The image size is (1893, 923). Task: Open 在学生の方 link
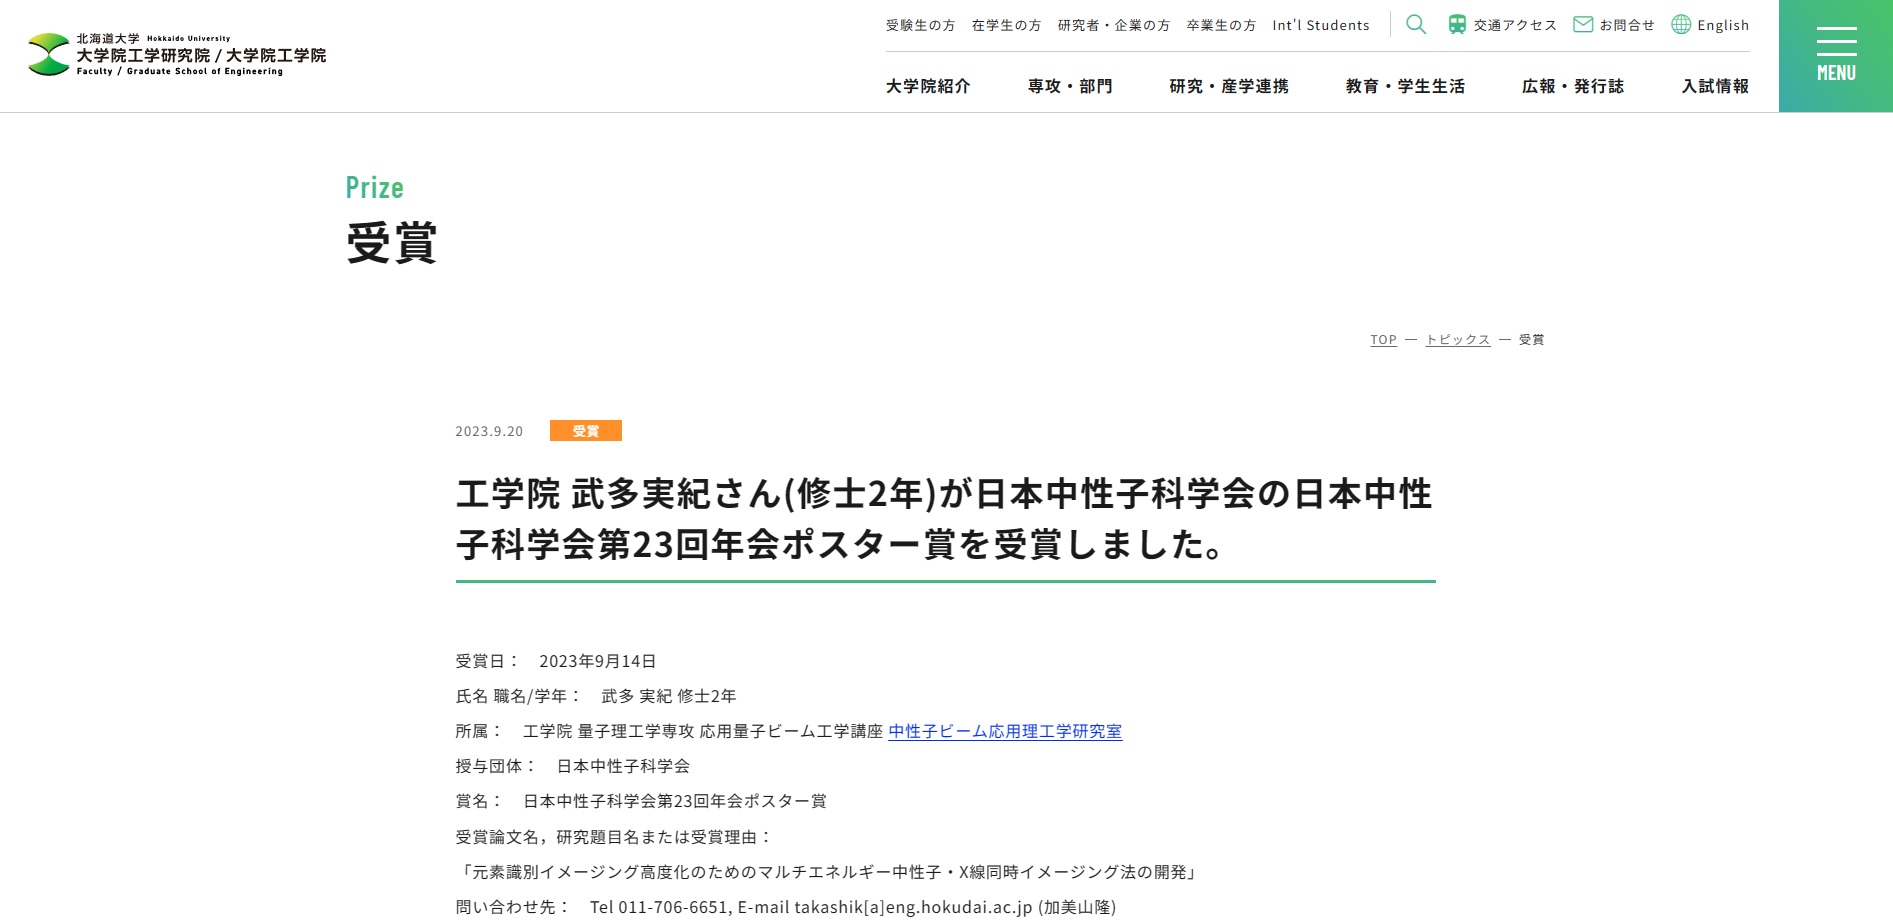click(1006, 25)
